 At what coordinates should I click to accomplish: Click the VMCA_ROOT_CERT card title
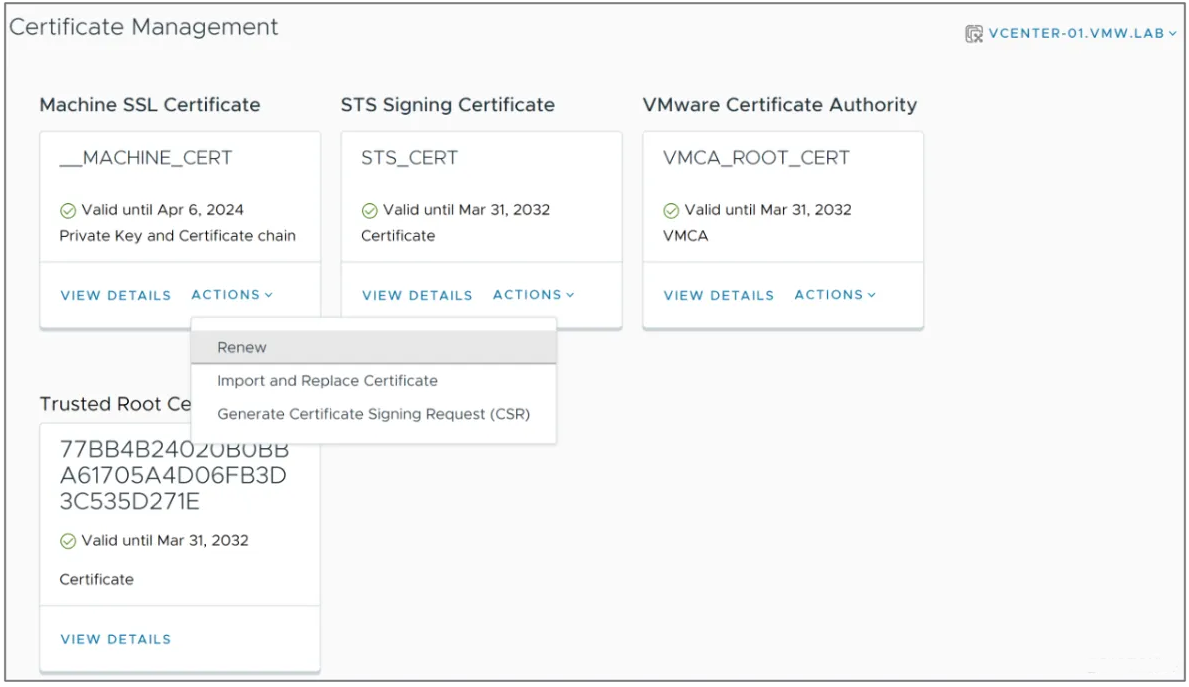click(756, 158)
